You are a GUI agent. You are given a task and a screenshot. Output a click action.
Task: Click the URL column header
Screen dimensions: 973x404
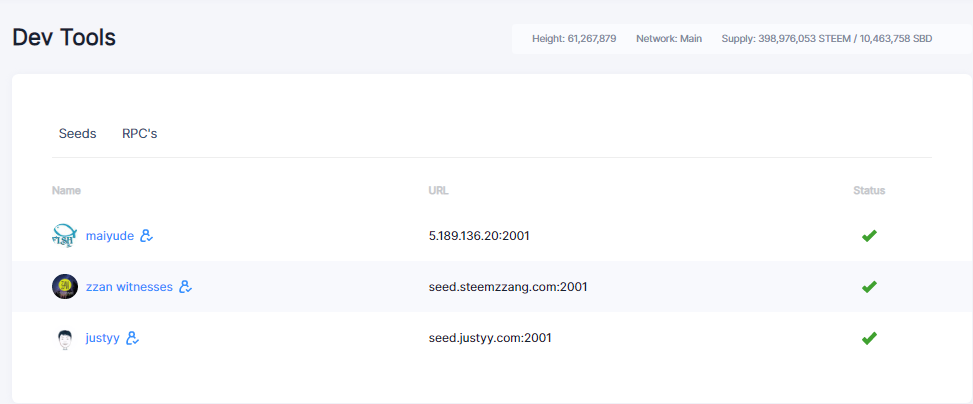click(438, 191)
